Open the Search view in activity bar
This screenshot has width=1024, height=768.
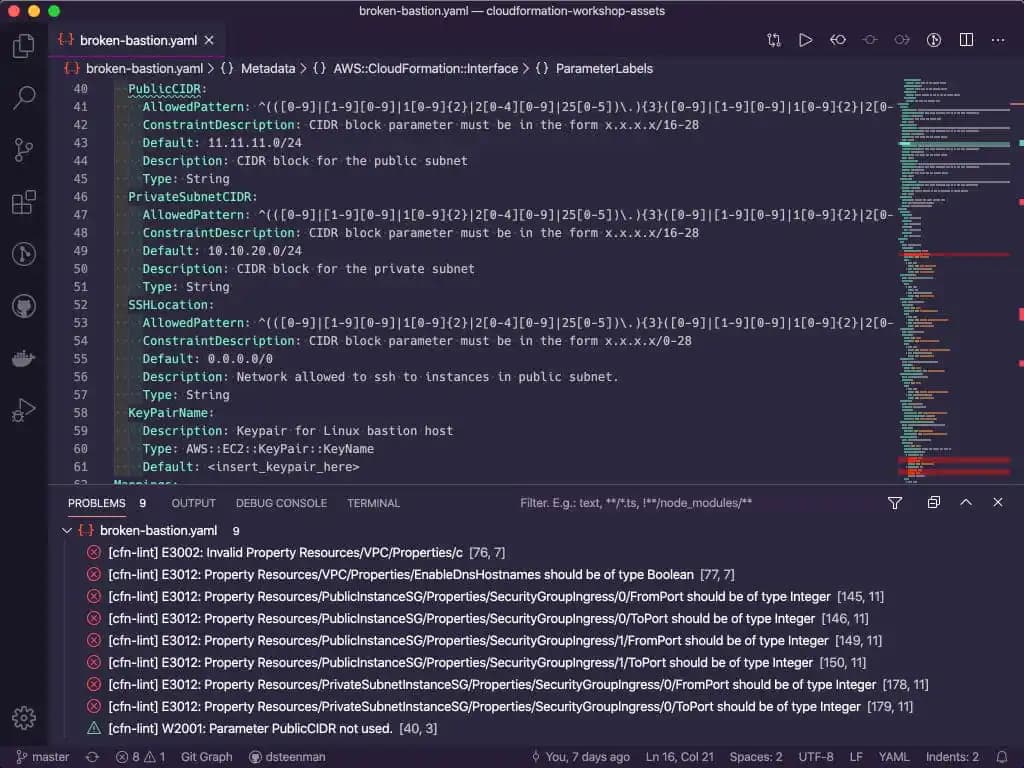pos(23,98)
